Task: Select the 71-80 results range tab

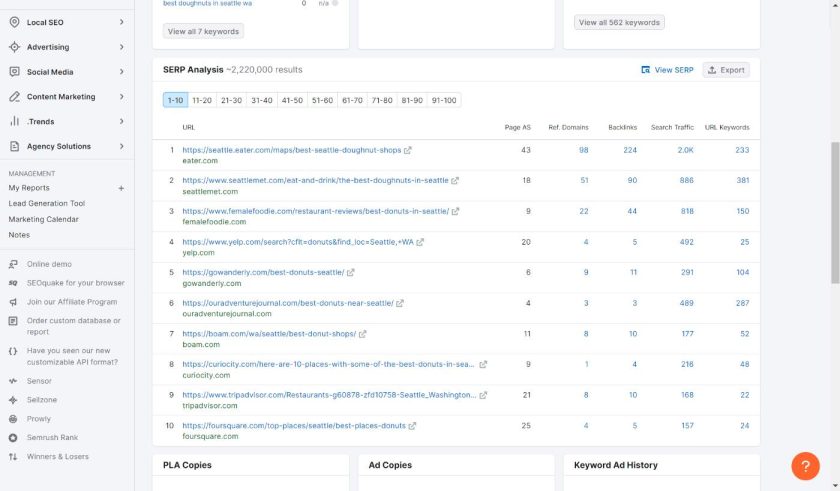Action: coord(382,100)
